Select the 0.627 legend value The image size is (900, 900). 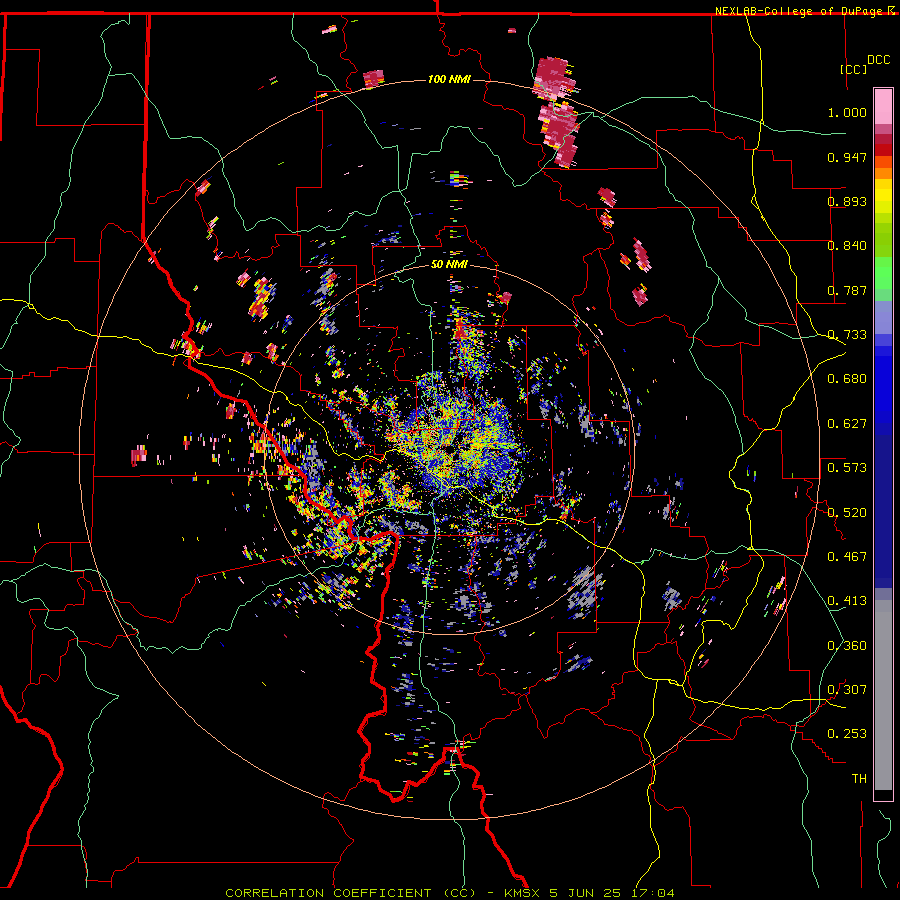tap(847, 424)
